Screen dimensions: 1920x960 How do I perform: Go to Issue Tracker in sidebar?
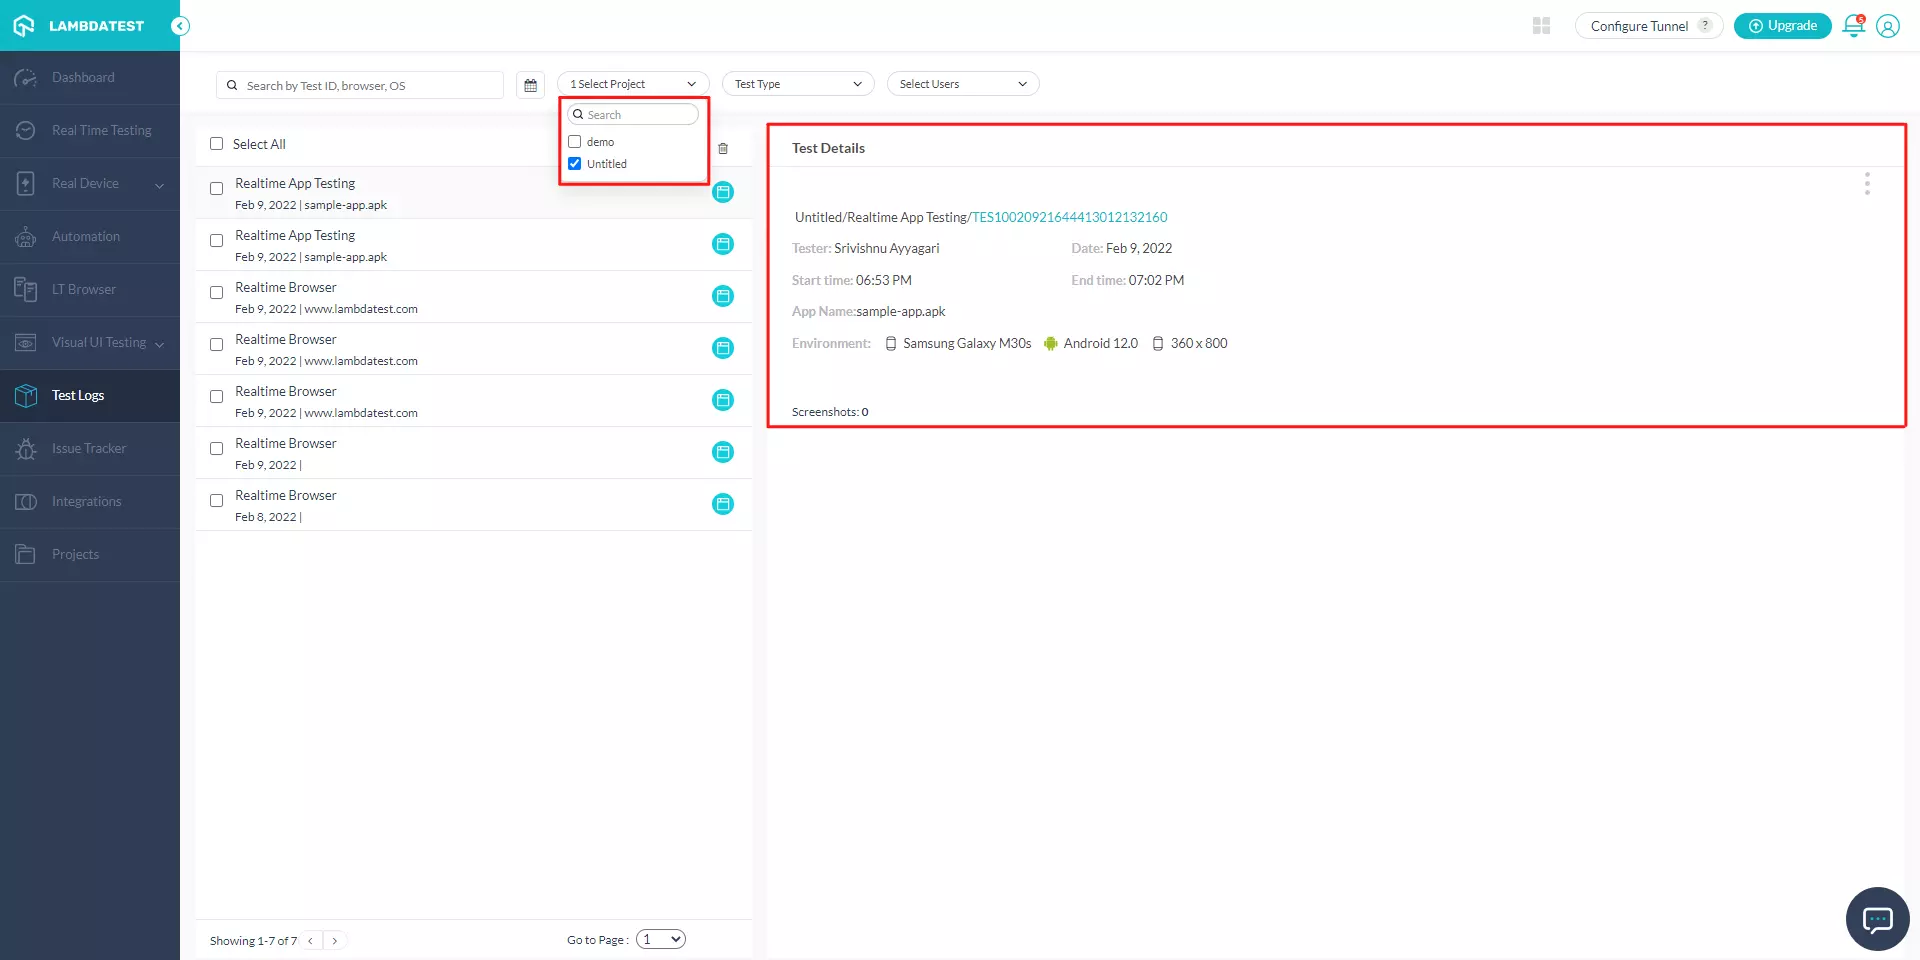(x=89, y=449)
